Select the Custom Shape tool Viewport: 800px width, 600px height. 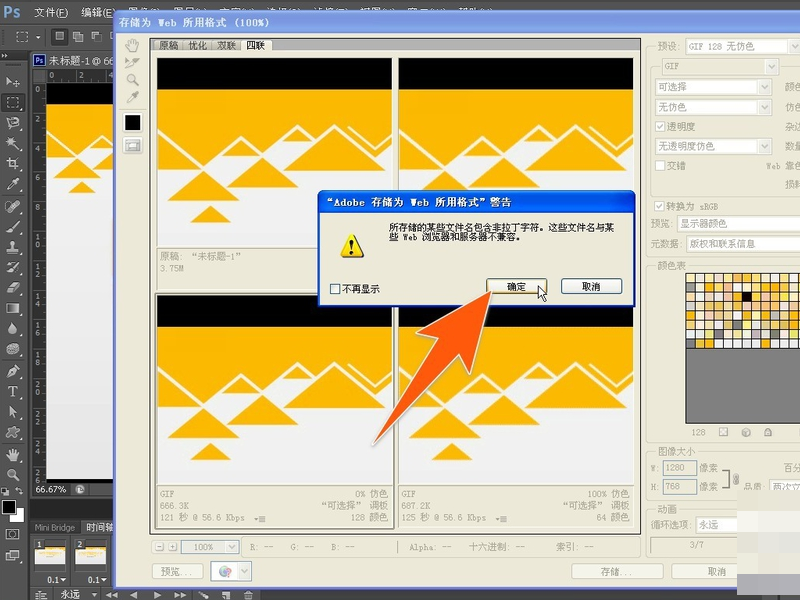tap(13, 432)
